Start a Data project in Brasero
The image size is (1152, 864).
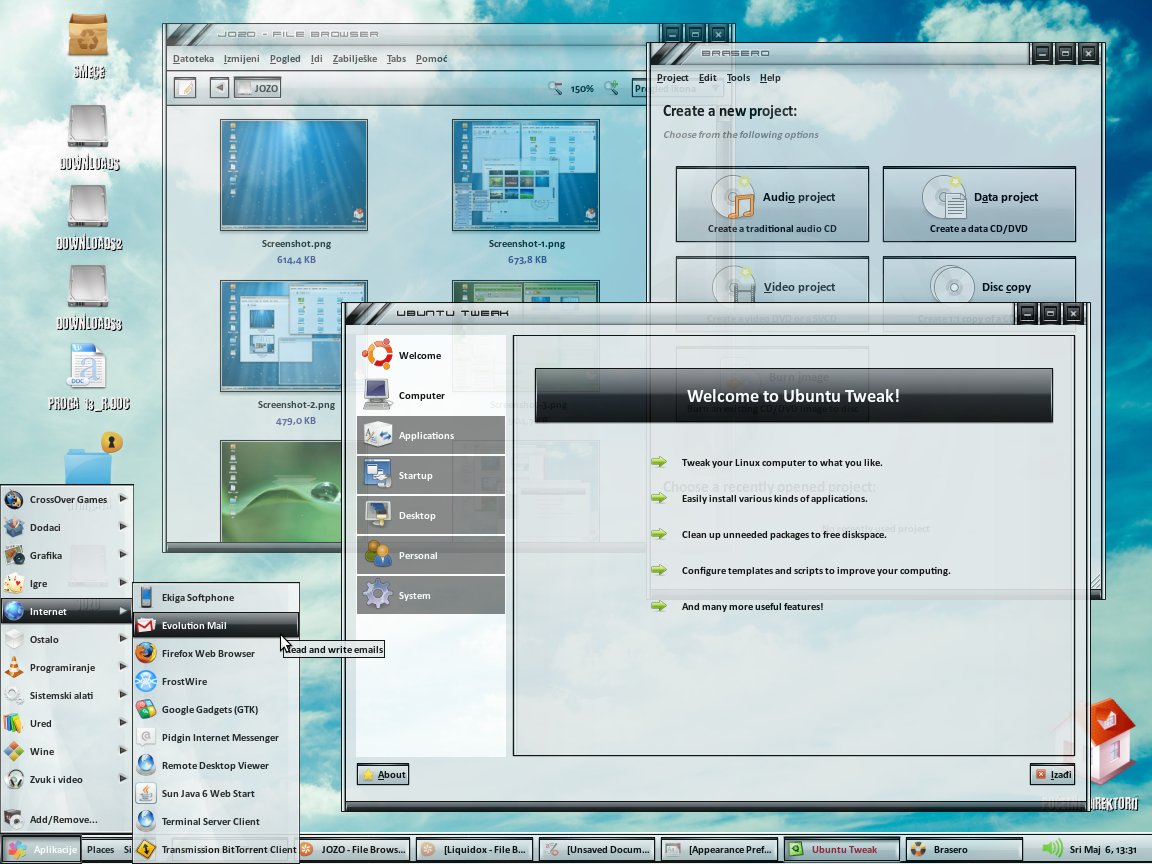[x=979, y=204]
